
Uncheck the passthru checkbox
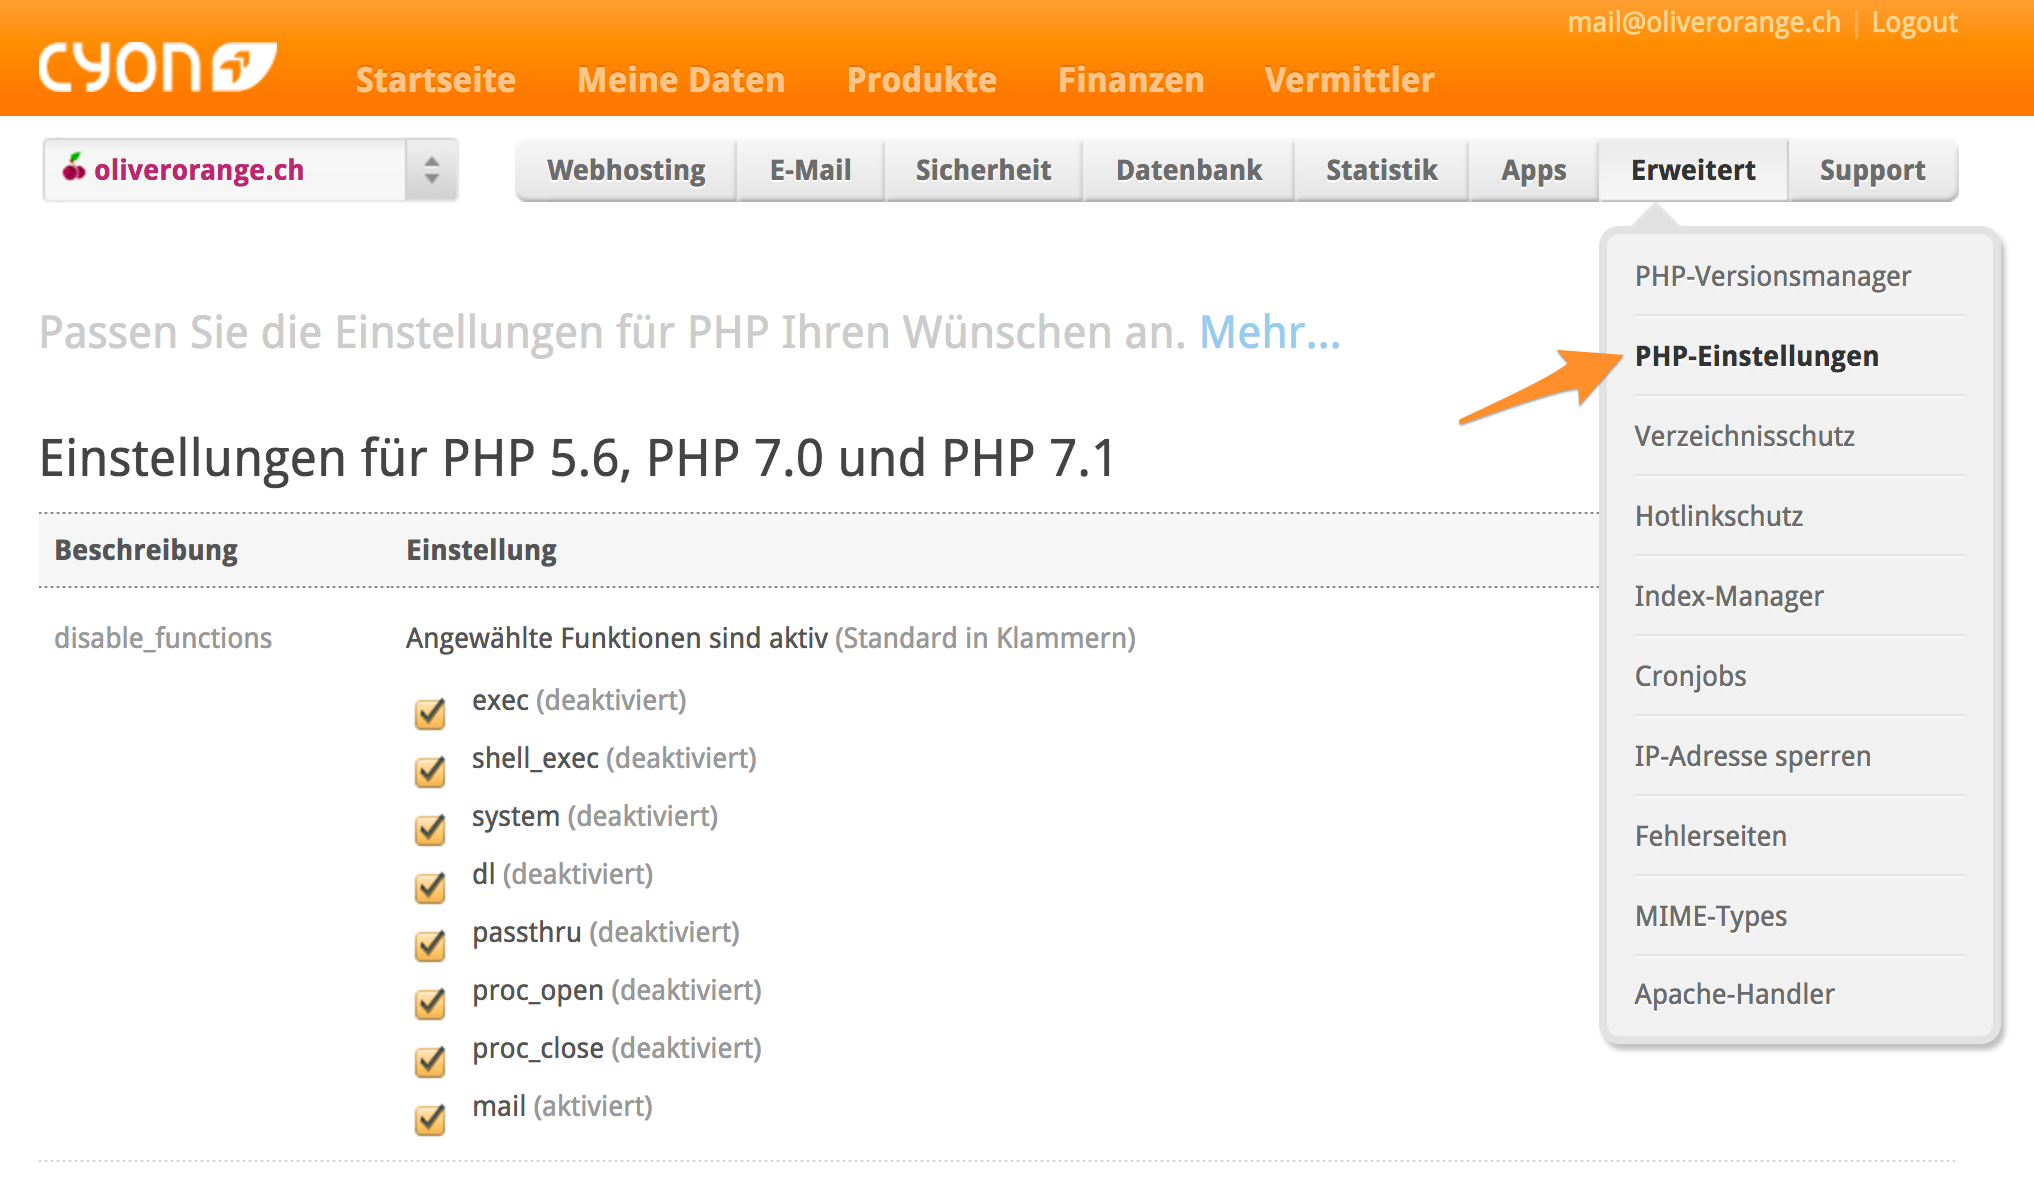(x=430, y=945)
